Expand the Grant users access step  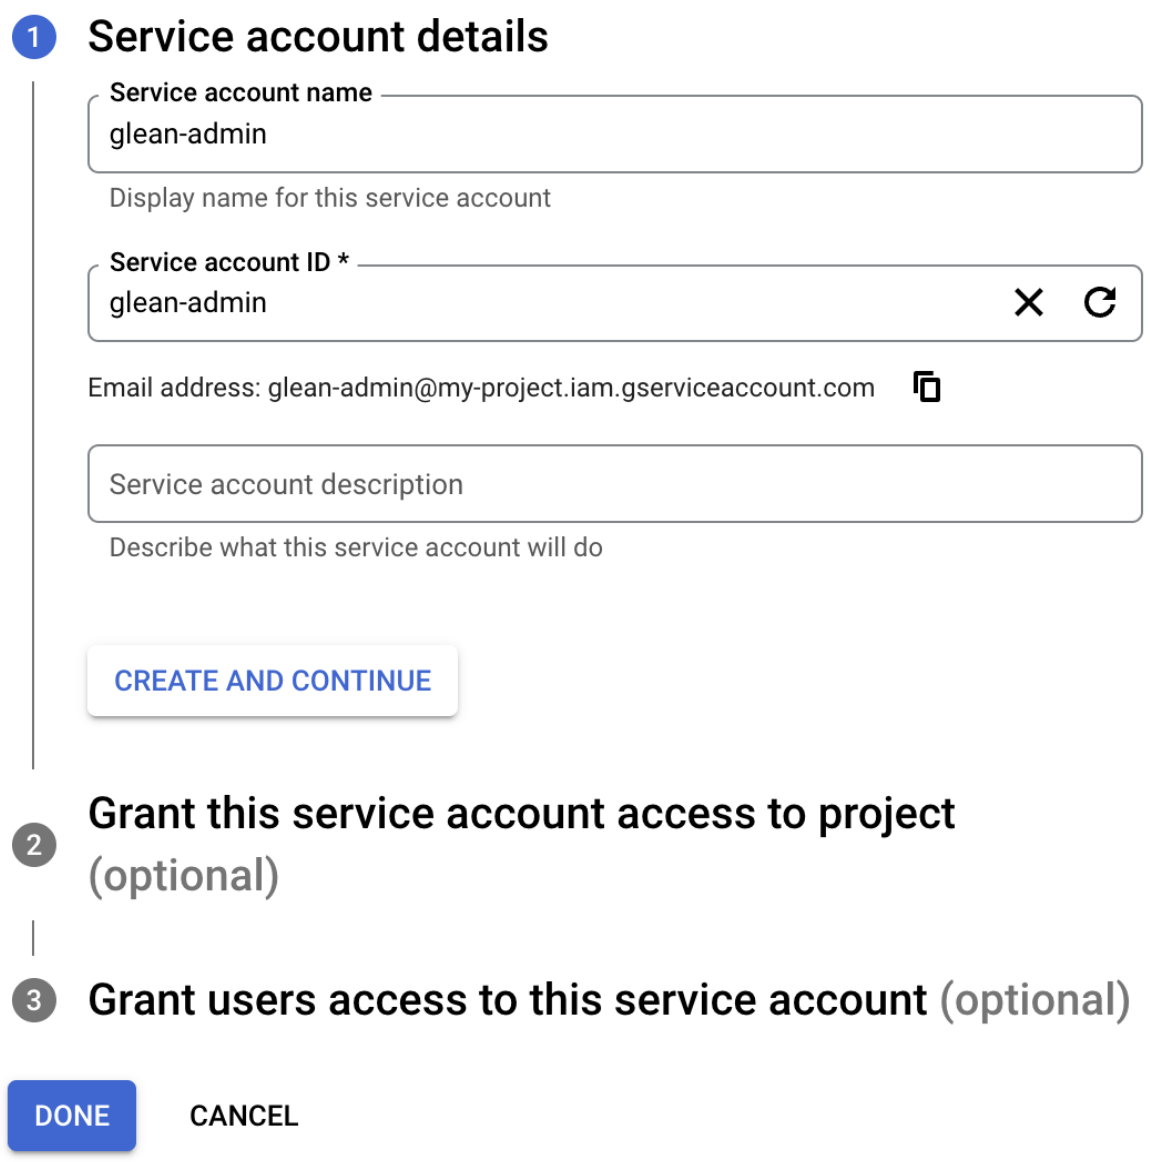(x=508, y=999)
